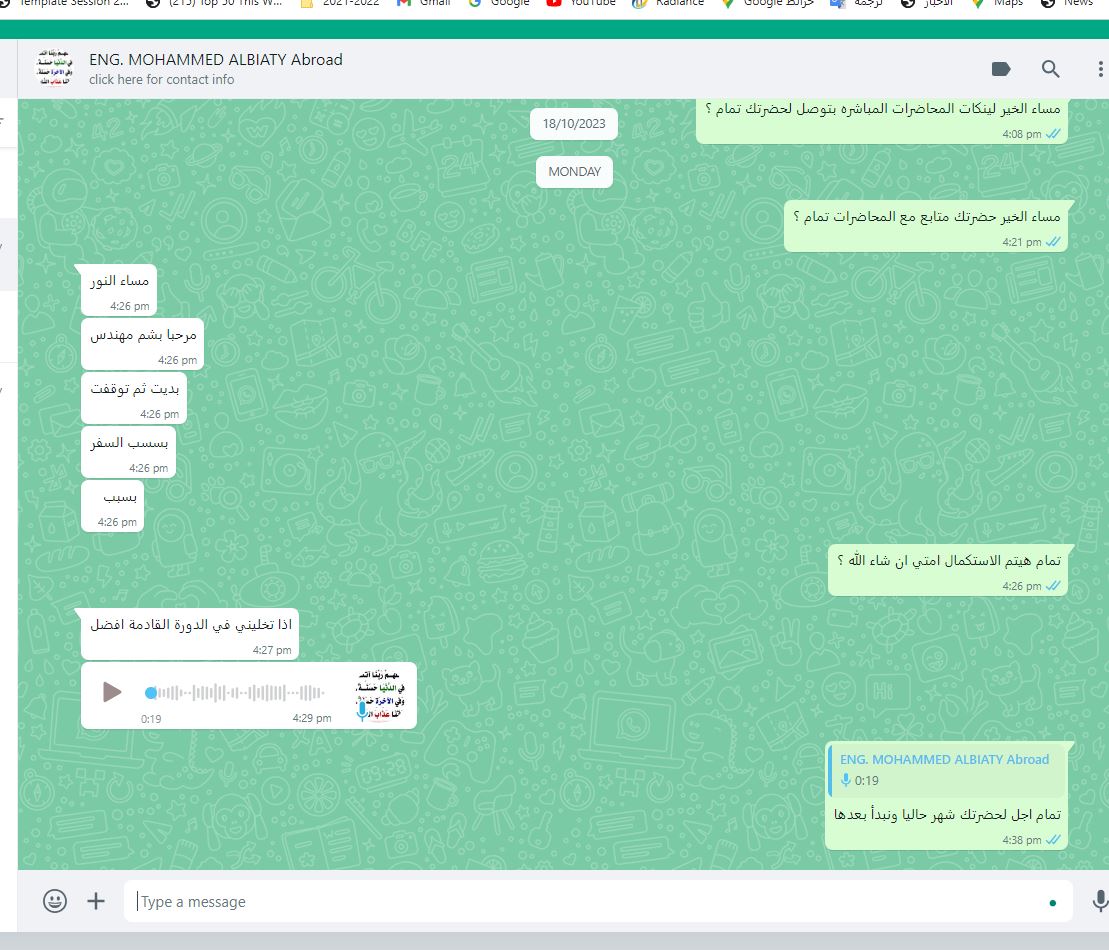Click the 18/10/2023 date chip
Screen dimensions: 1109x950
click(574, 124)
